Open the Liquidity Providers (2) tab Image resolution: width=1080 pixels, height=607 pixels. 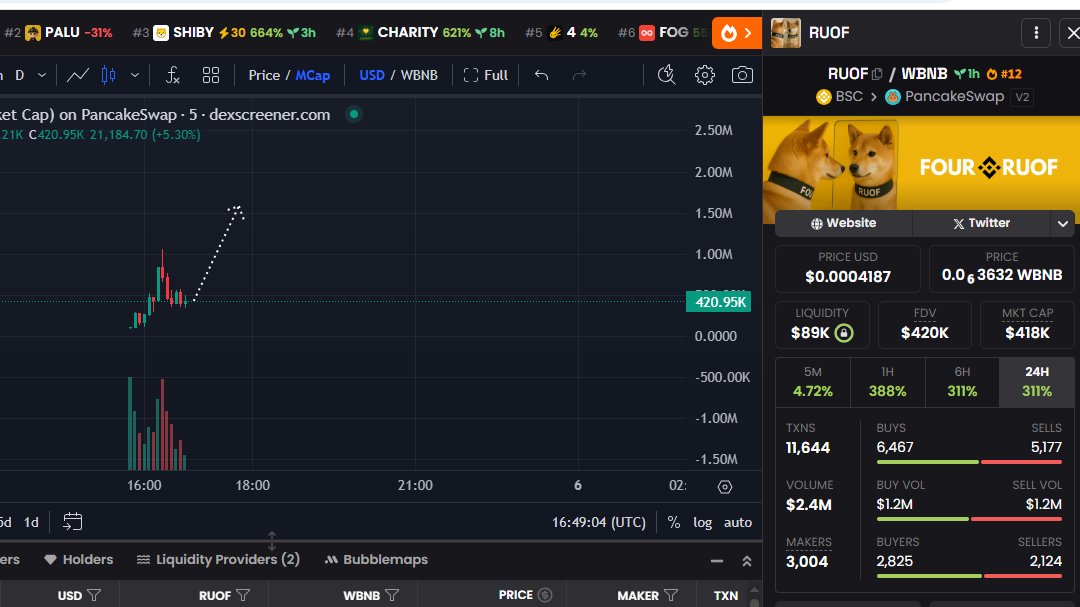pos(218,559)
